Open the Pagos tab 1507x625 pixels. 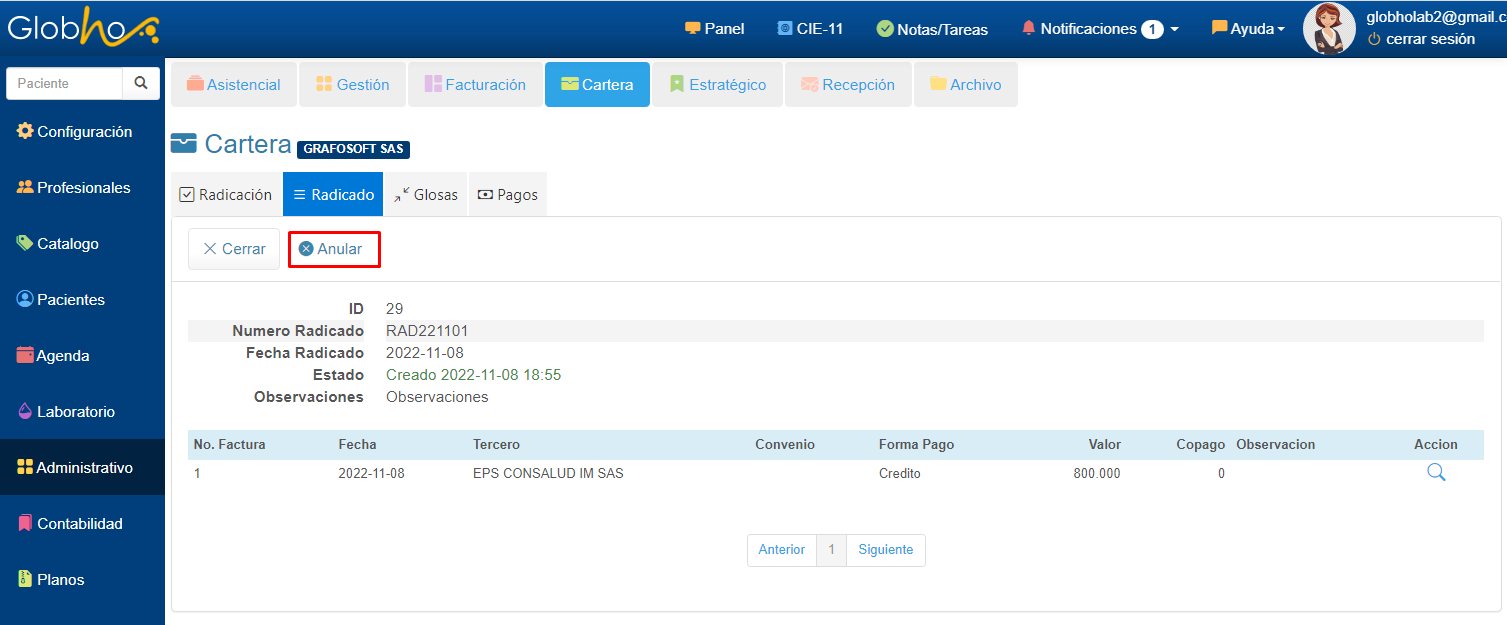point(507,195)
